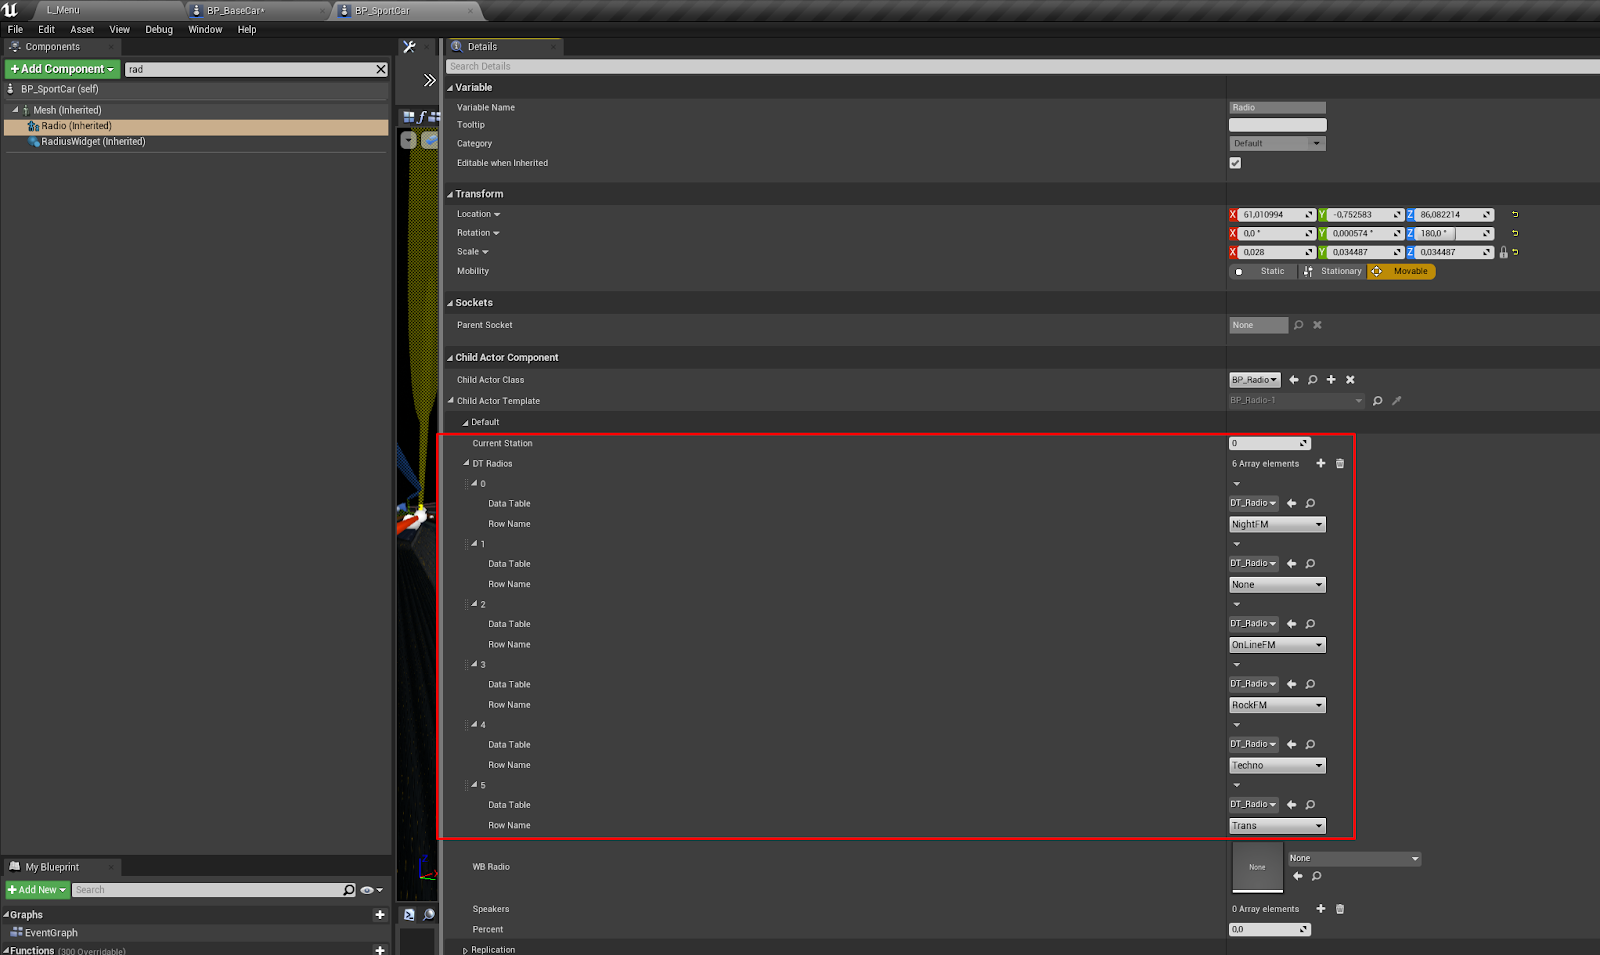Add a new function in the Functions section

(380, 950)
